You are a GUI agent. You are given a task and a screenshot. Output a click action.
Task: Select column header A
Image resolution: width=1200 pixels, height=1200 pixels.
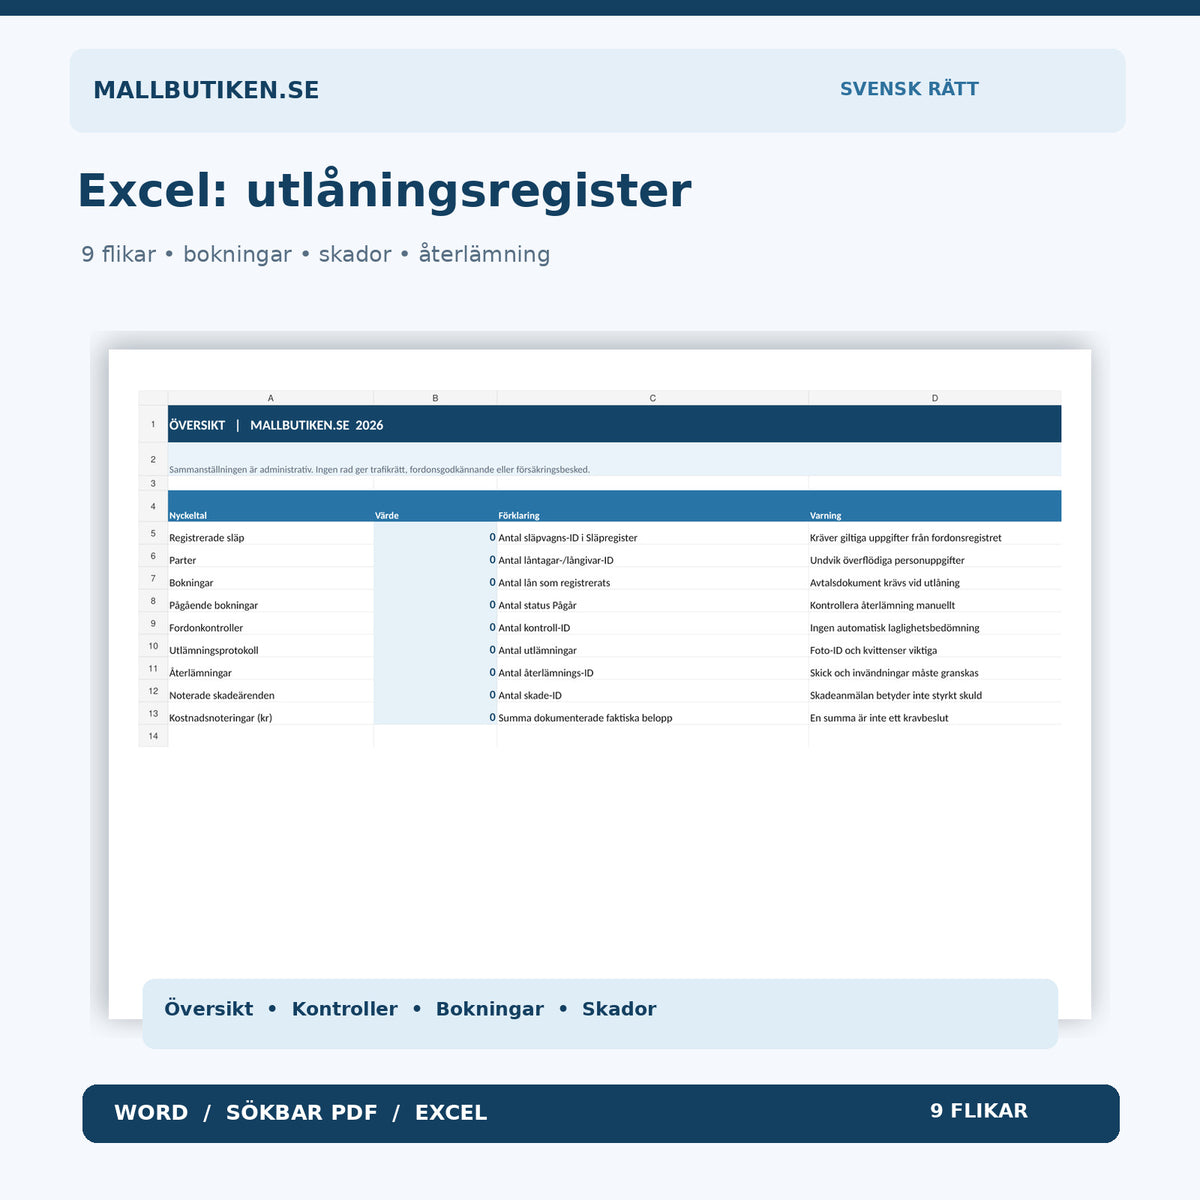click(x=271, y=398)
